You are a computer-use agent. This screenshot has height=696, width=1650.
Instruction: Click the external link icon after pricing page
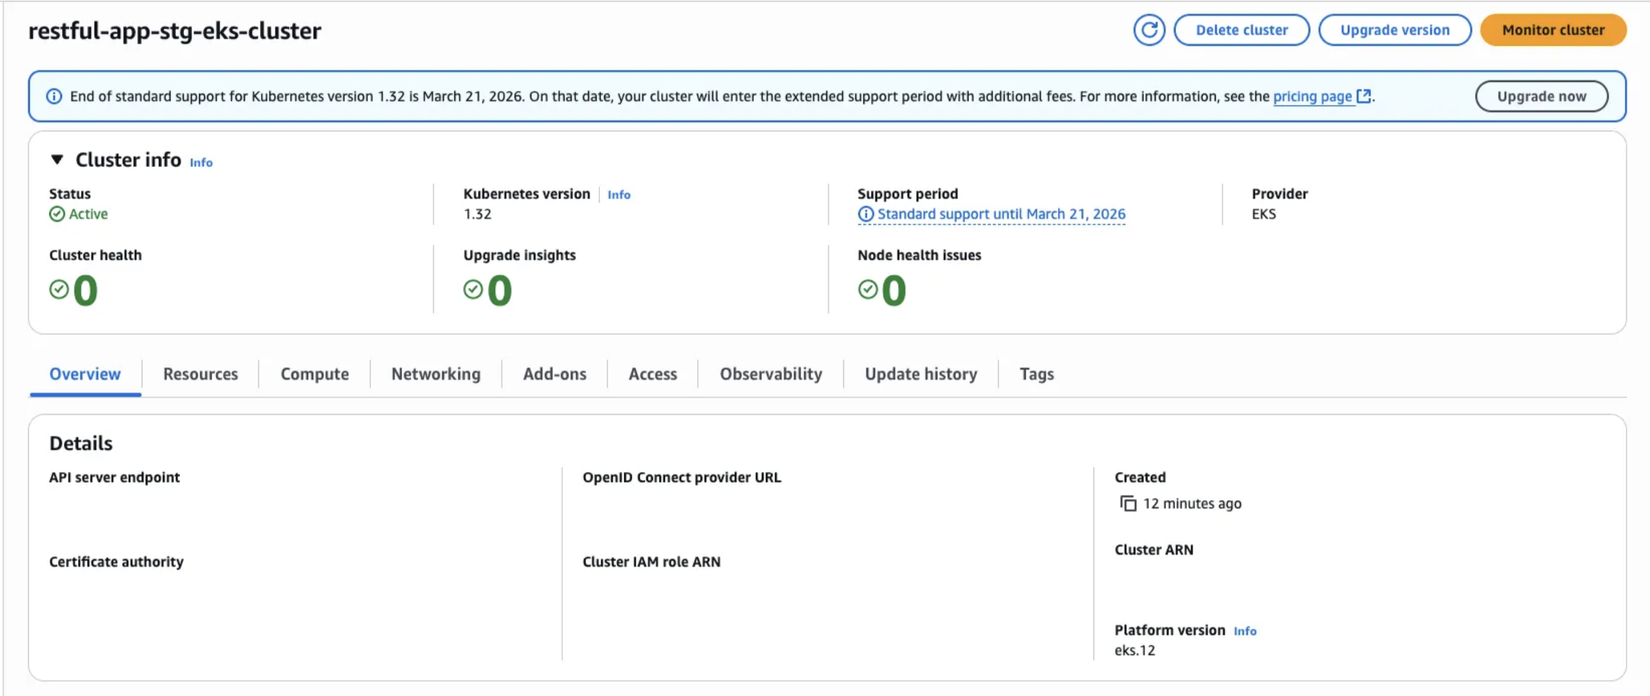[x=1364, y=96]
